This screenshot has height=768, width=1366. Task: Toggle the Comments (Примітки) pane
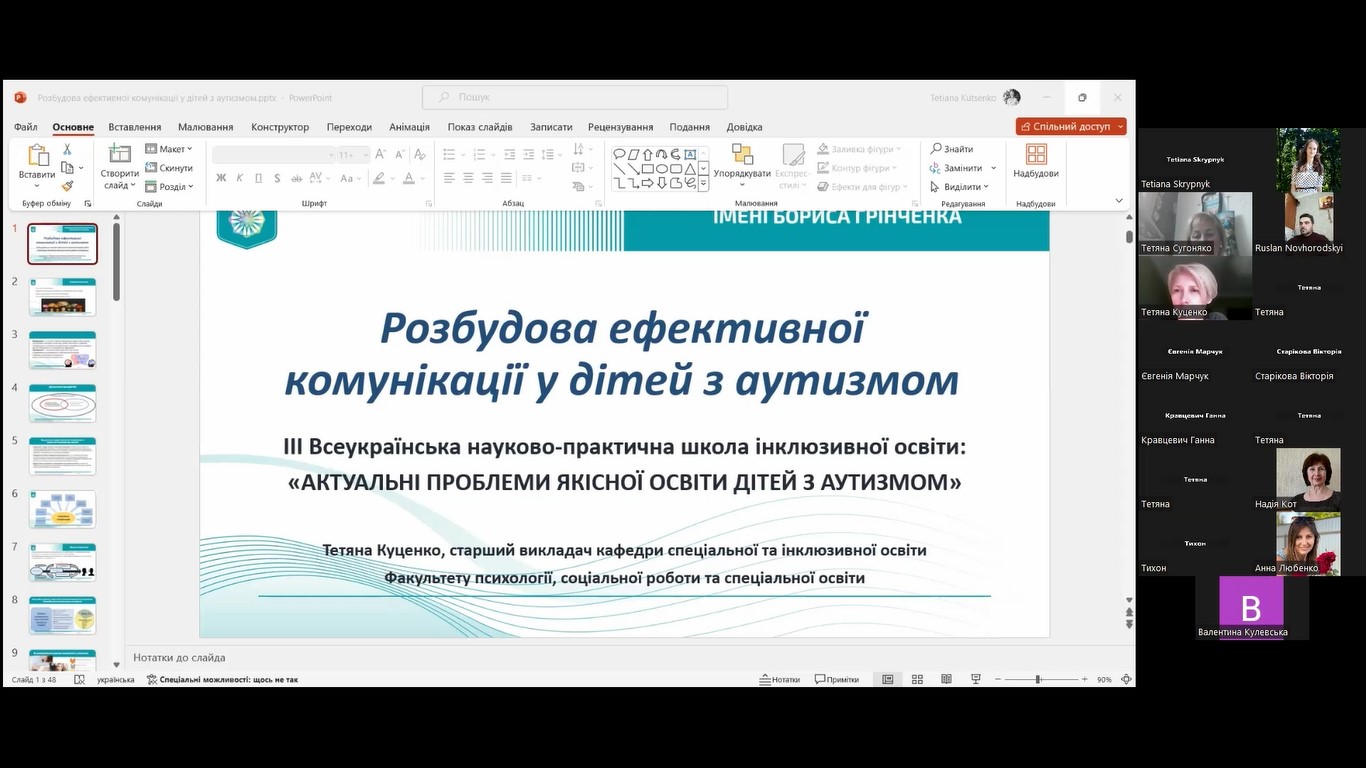(837, 679)
